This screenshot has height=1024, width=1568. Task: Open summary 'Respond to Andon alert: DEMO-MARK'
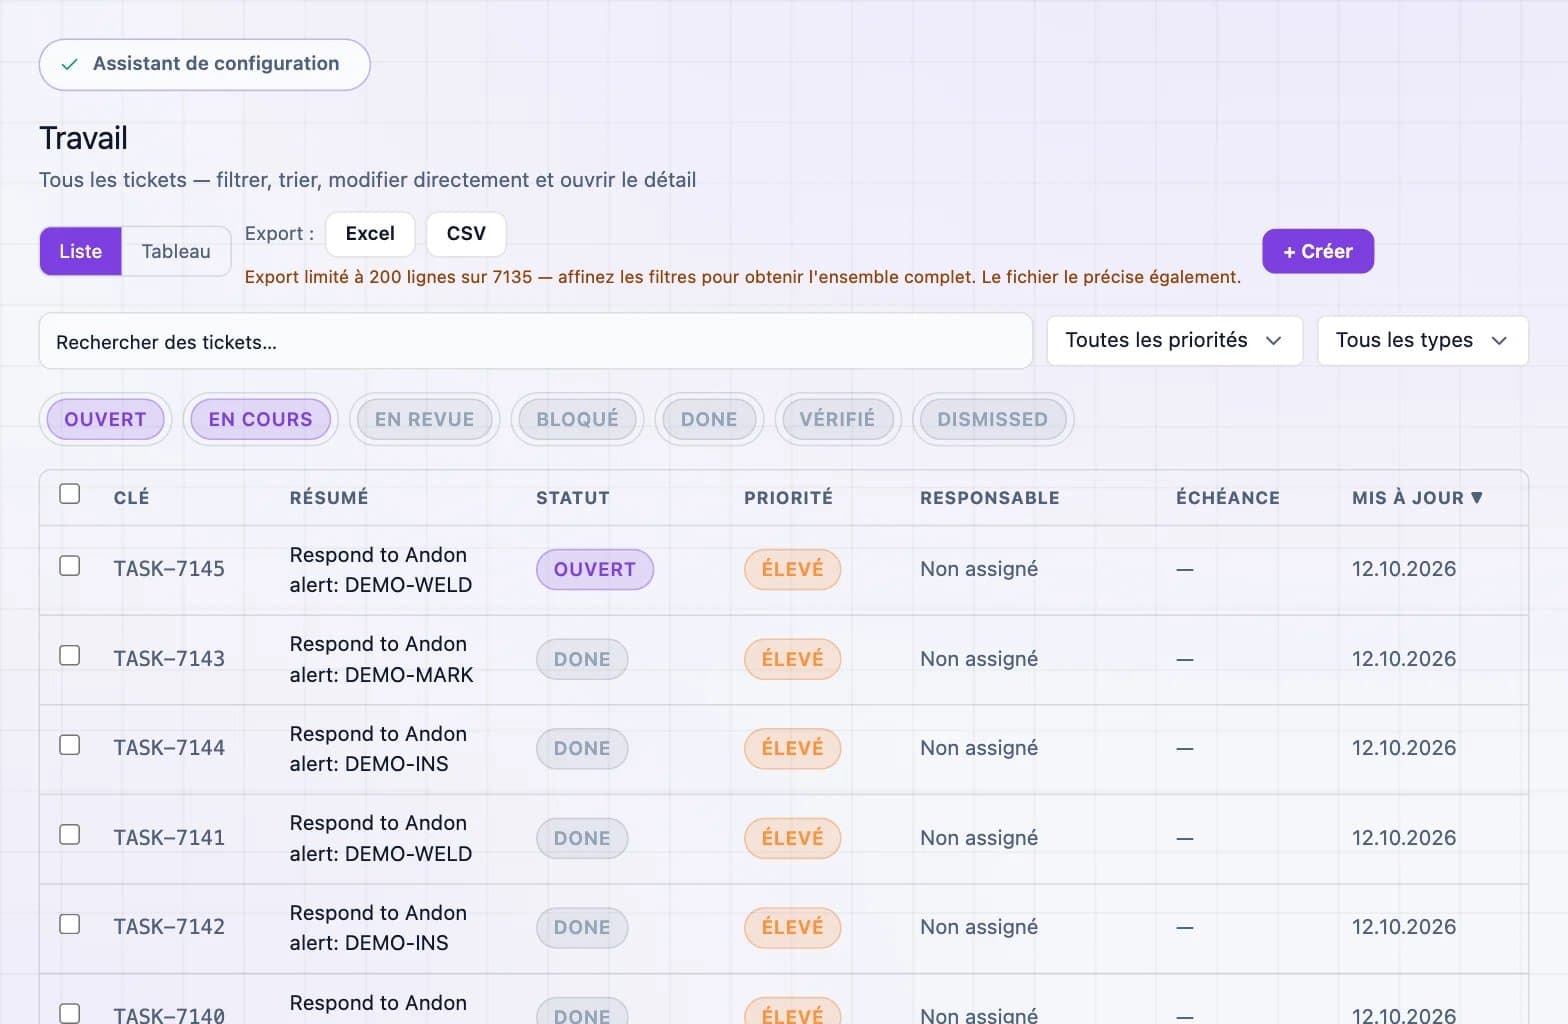click(381, 659)
